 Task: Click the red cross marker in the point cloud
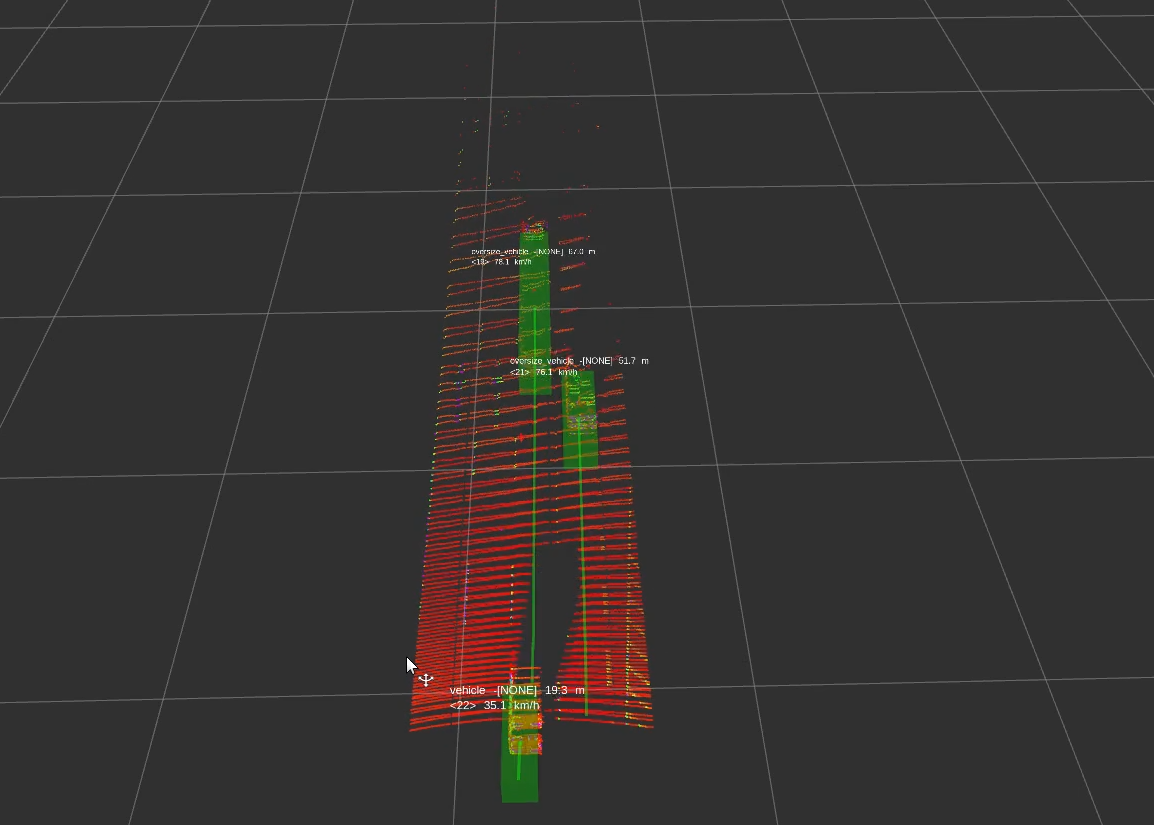pos(519,438)
